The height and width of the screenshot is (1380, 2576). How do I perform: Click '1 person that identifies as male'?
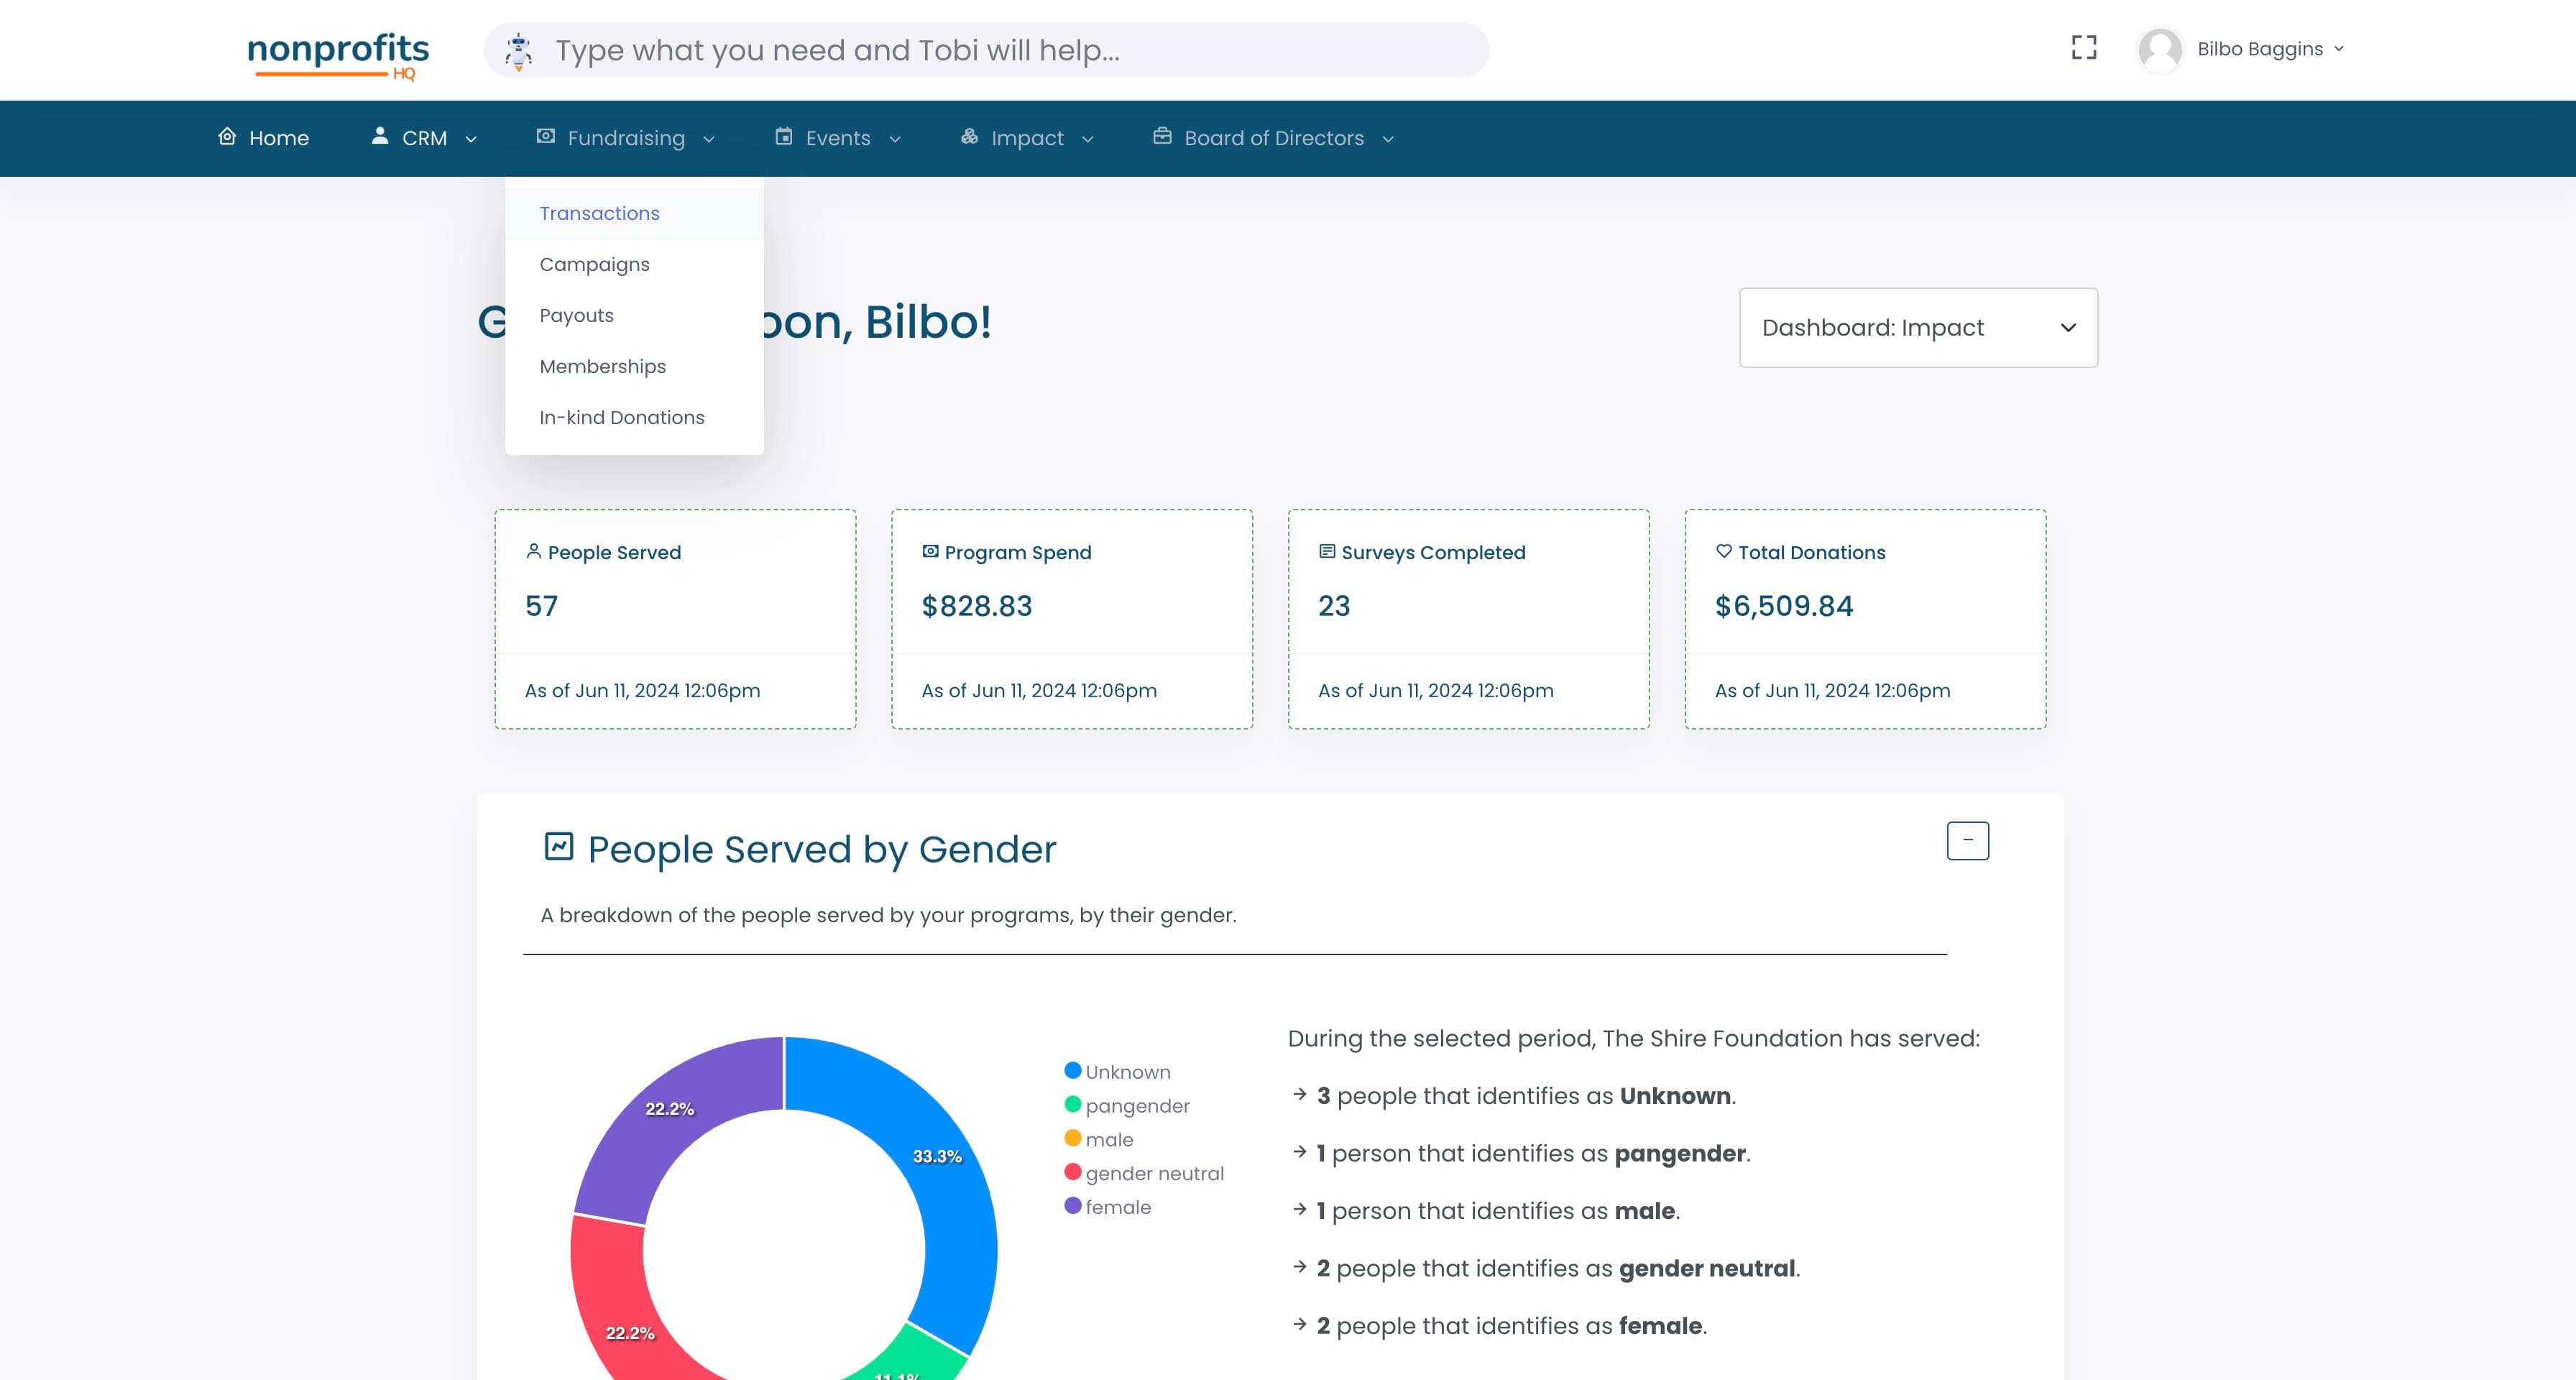[x=1498, y=1211]
